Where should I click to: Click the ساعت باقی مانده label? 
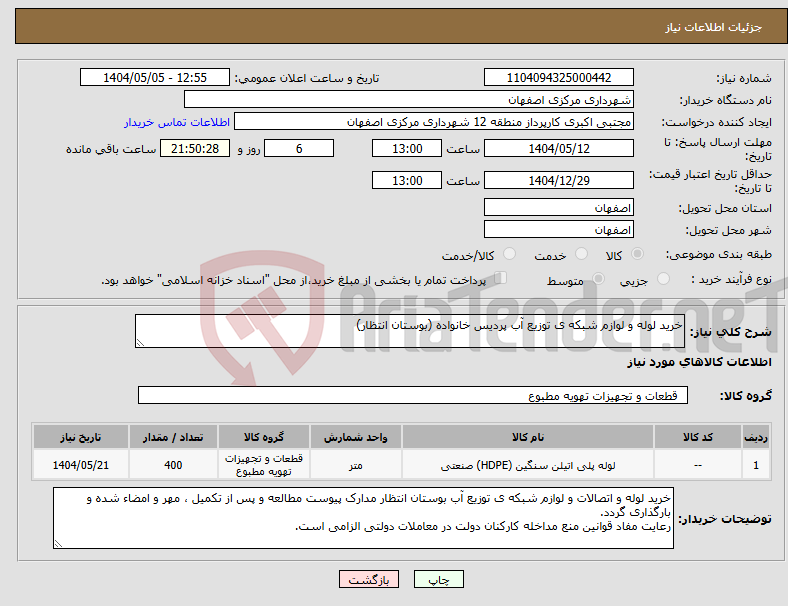point(111,149)
